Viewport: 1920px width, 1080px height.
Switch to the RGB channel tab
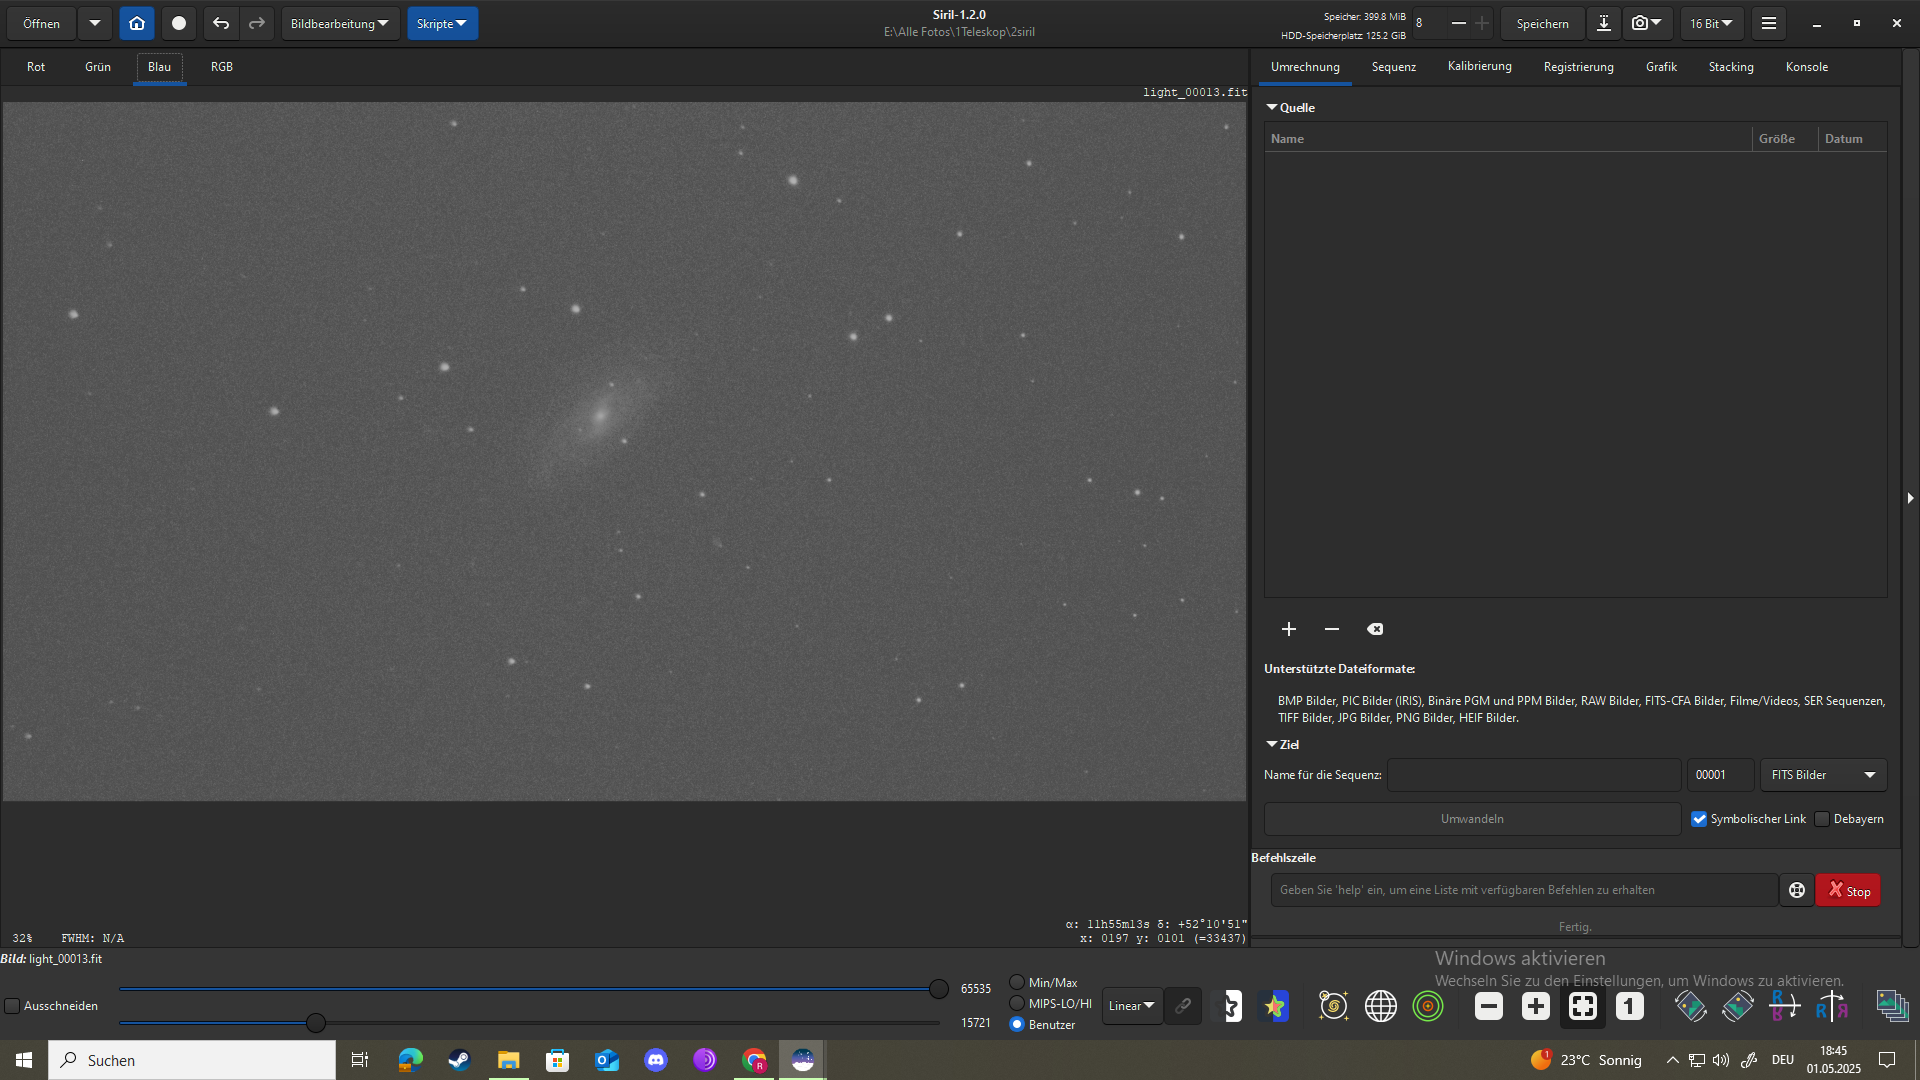pyautogui.click(x=222, y=67)
